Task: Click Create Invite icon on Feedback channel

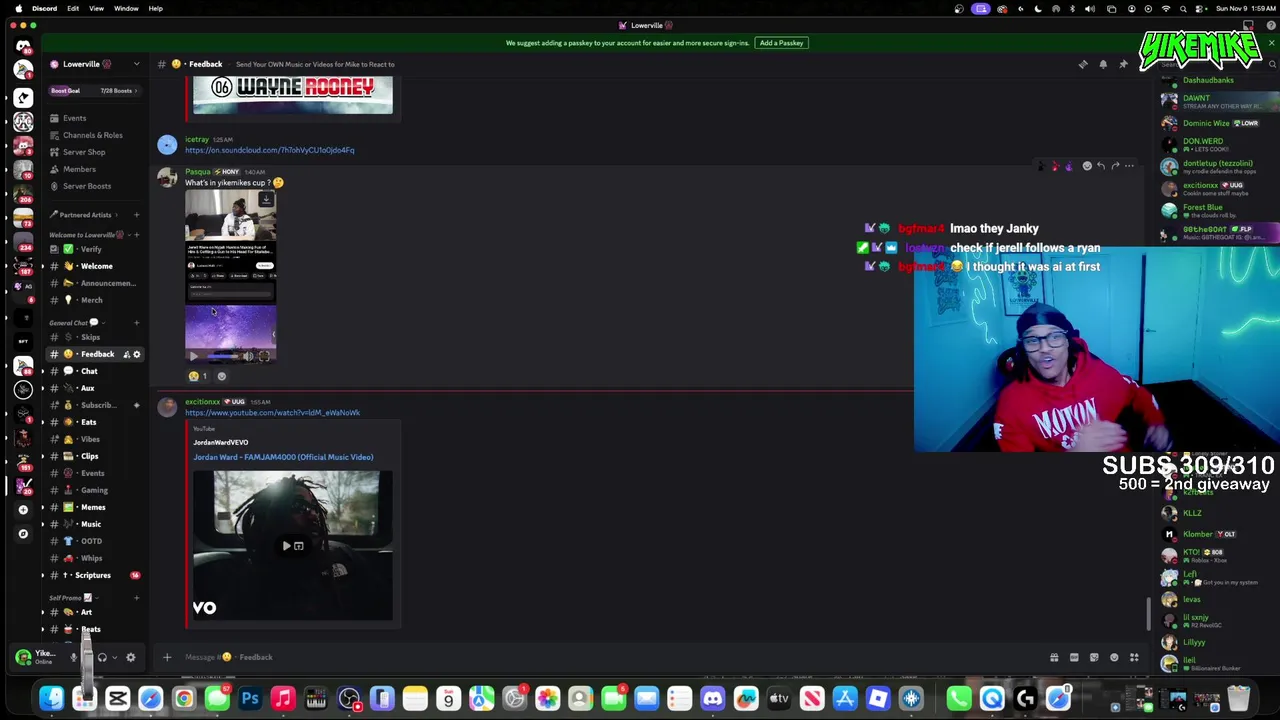Action: tap(126, 354)
